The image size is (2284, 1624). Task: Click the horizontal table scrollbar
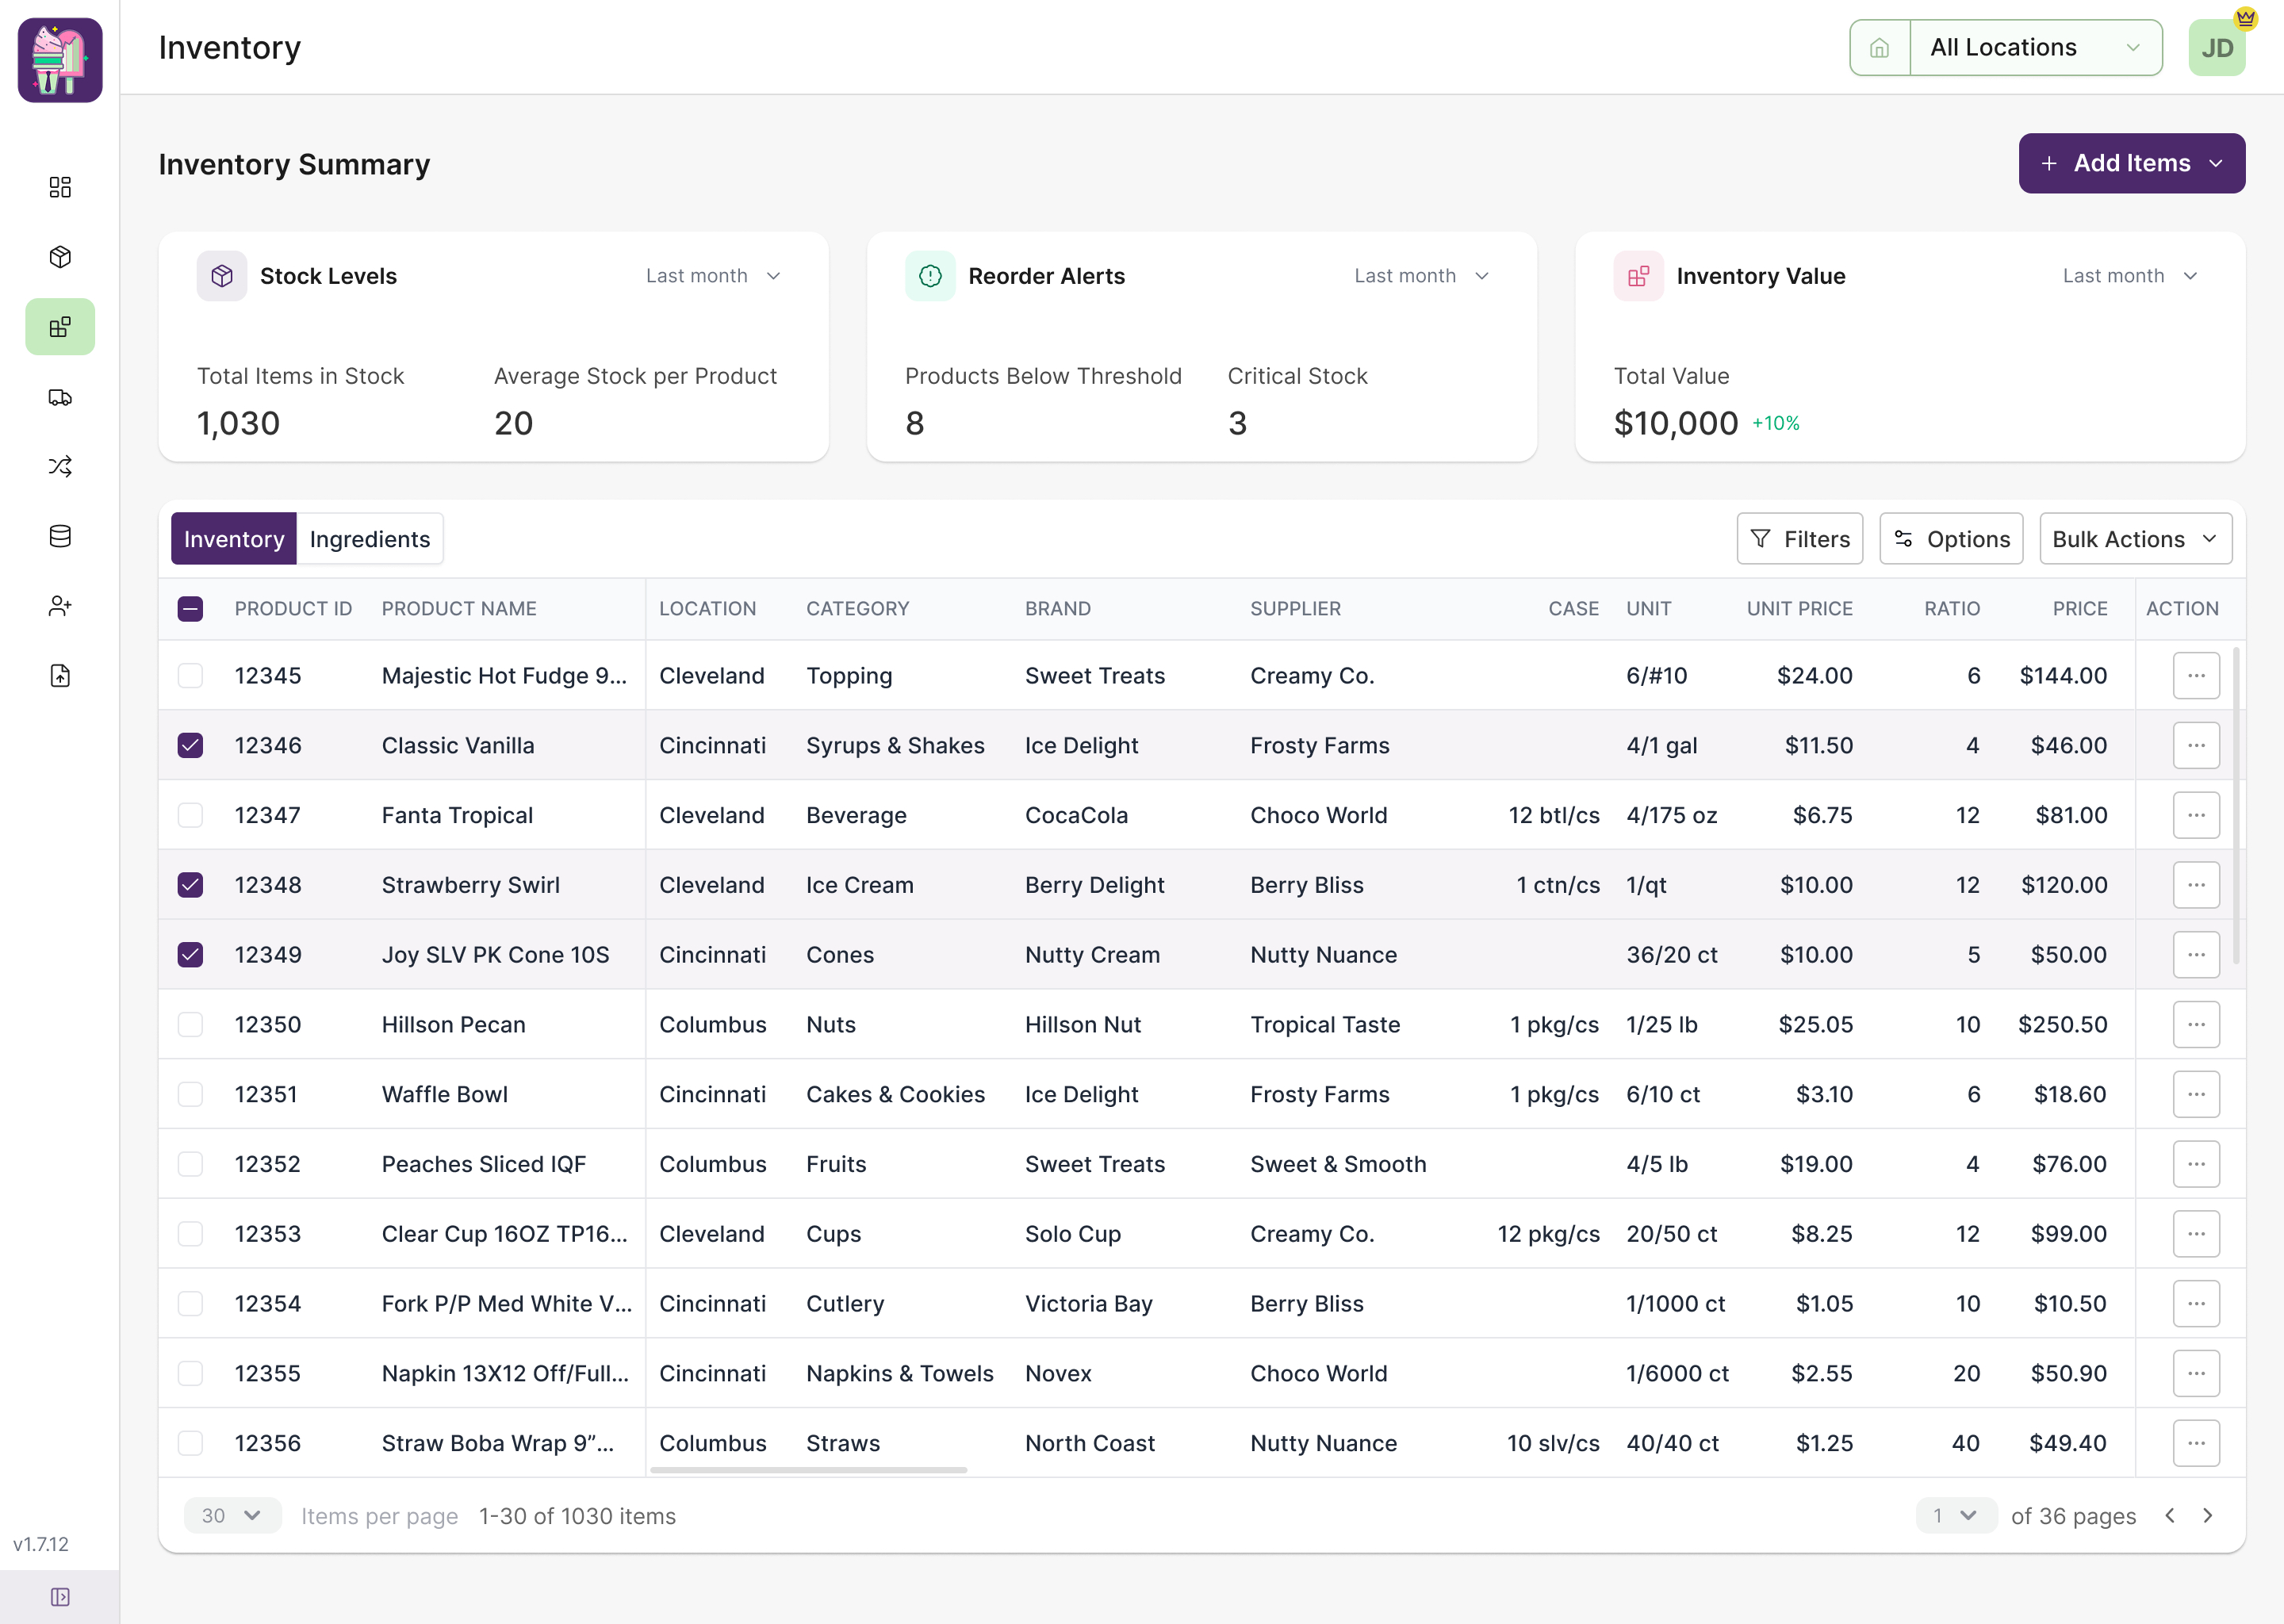point(808,1470)
